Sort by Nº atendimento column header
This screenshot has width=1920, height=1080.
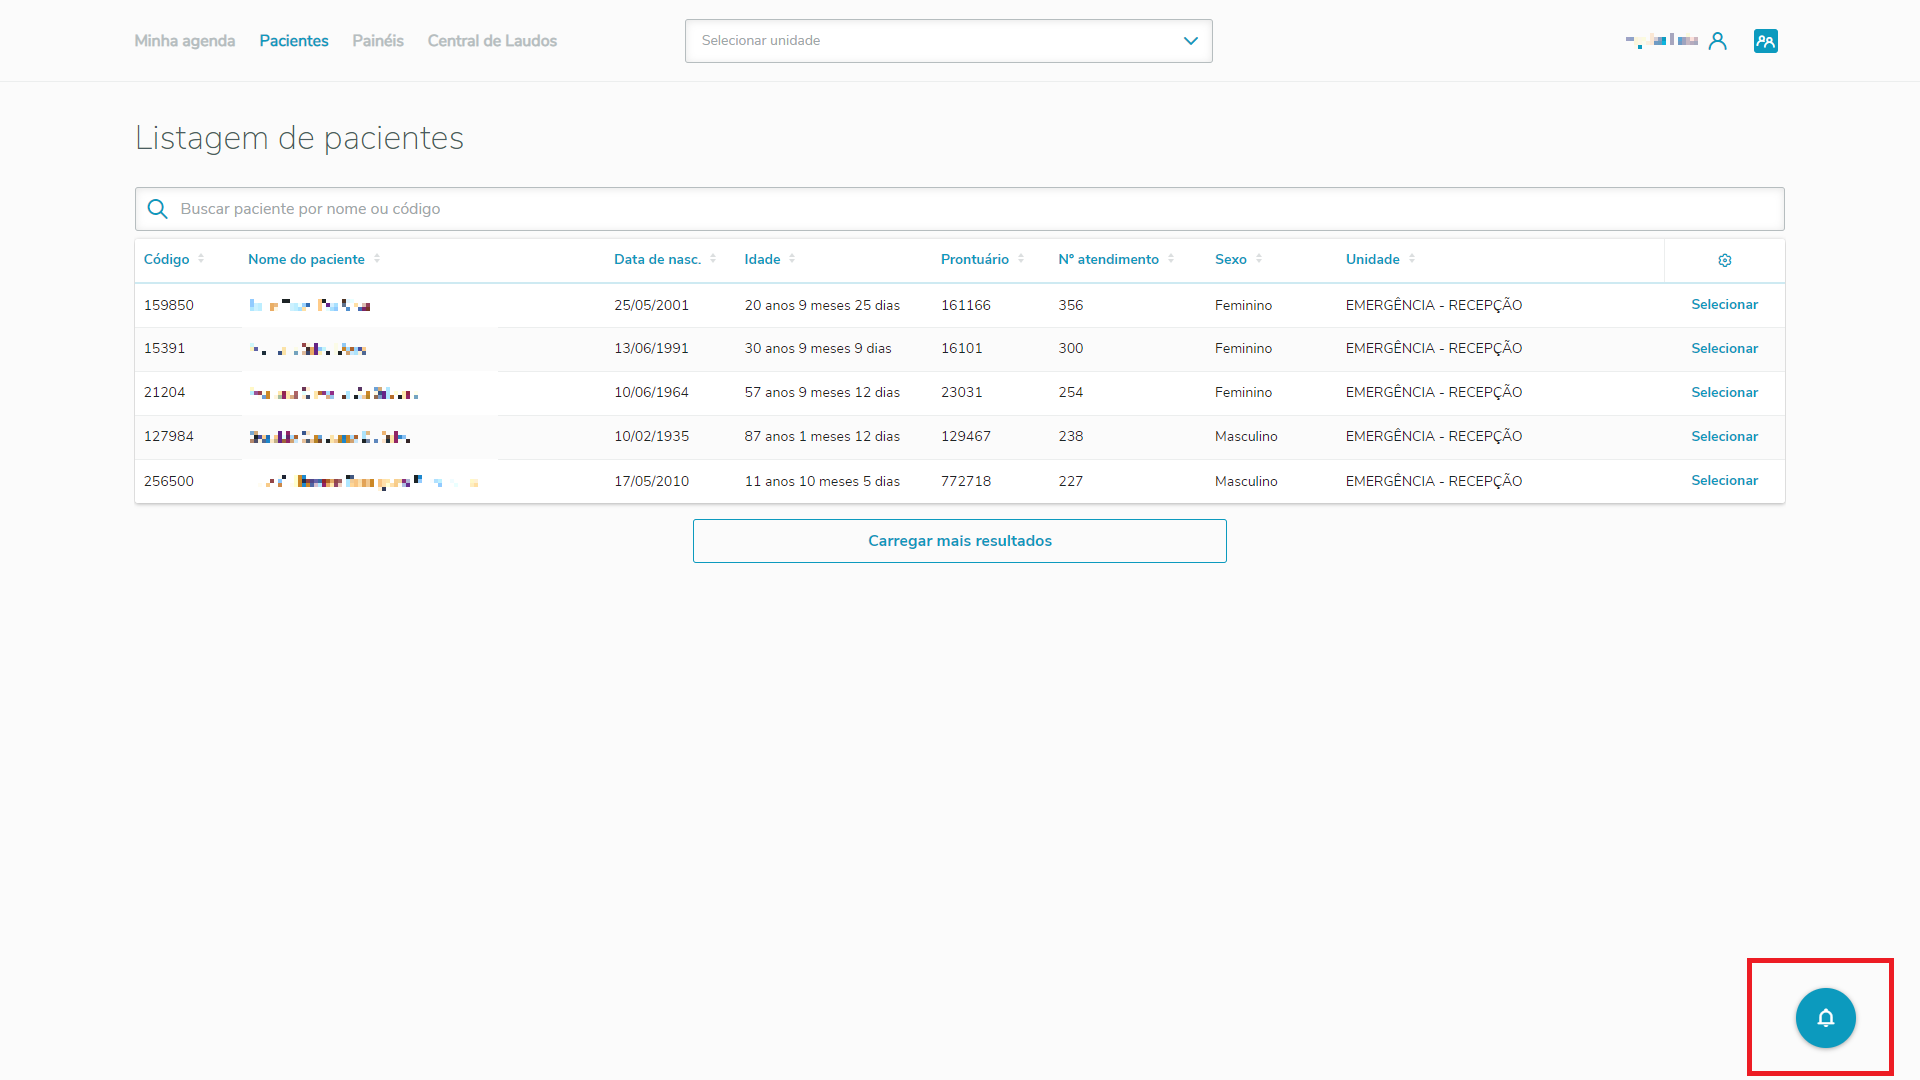click(1108, 259)
